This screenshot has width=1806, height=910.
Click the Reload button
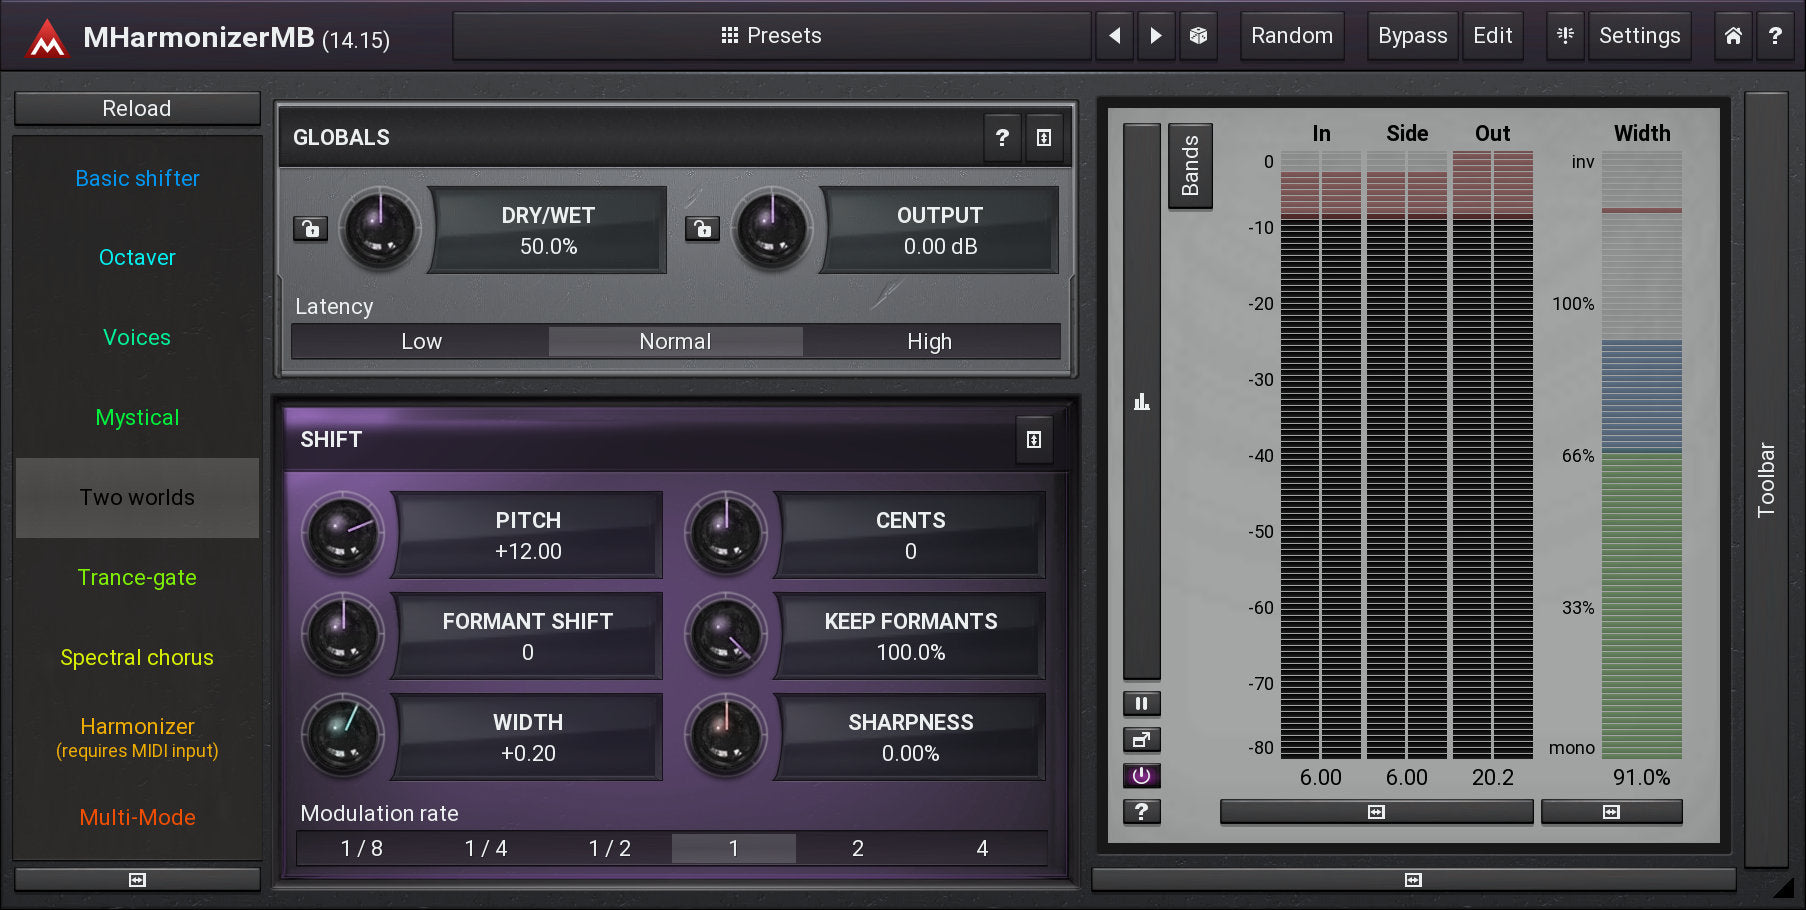[x=137, y=109]
